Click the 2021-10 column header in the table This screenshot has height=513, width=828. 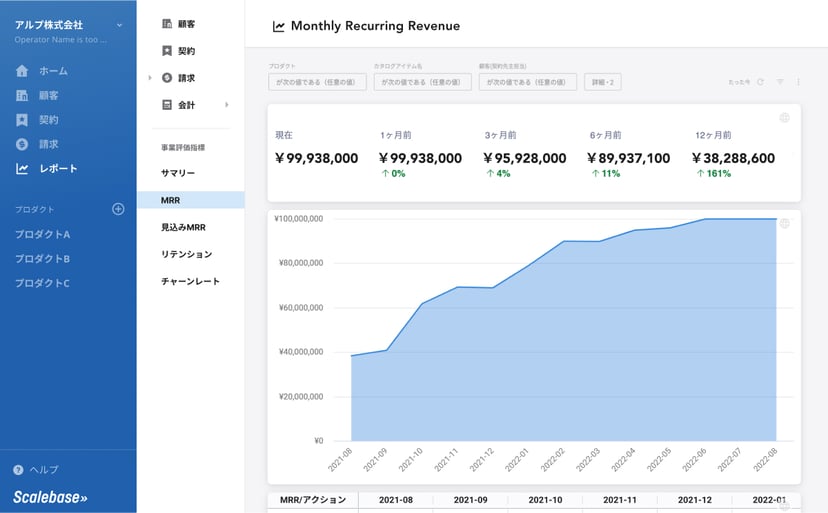tap(544, 500)
